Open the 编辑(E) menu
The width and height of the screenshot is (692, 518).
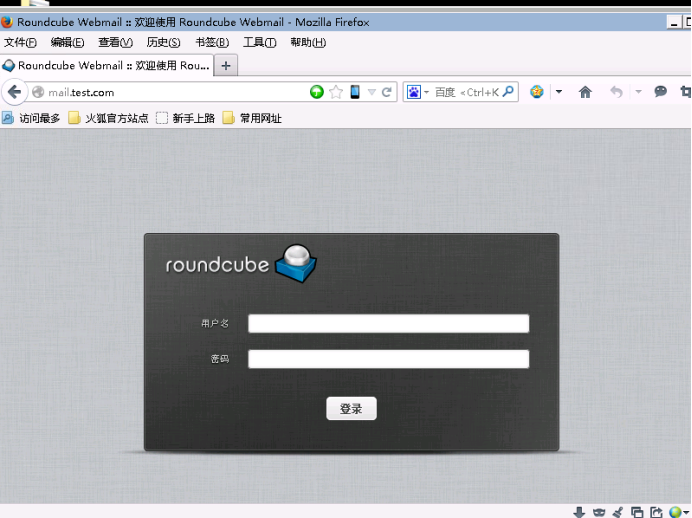tap(67, 42)
